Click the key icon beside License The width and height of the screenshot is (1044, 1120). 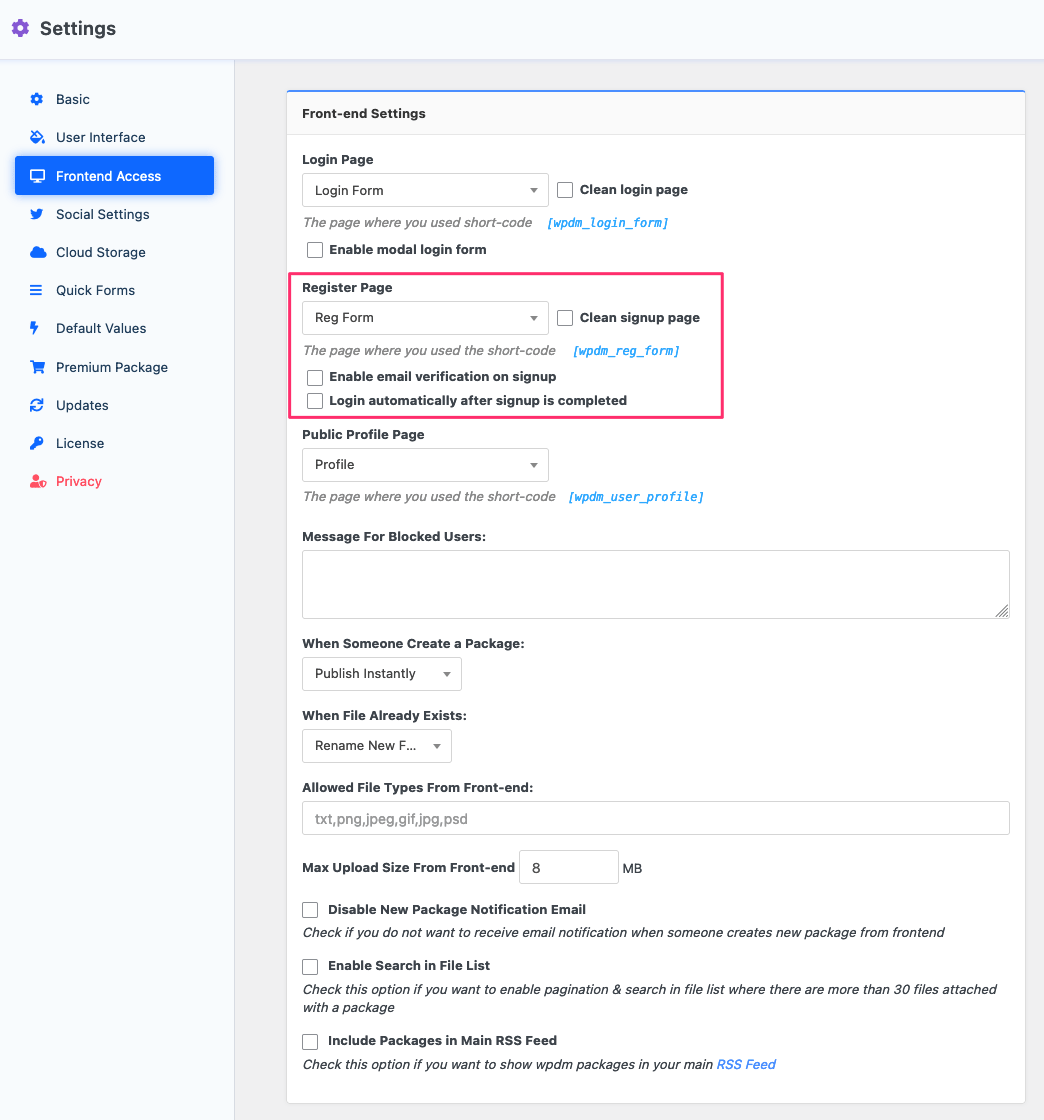pos(37,443)
